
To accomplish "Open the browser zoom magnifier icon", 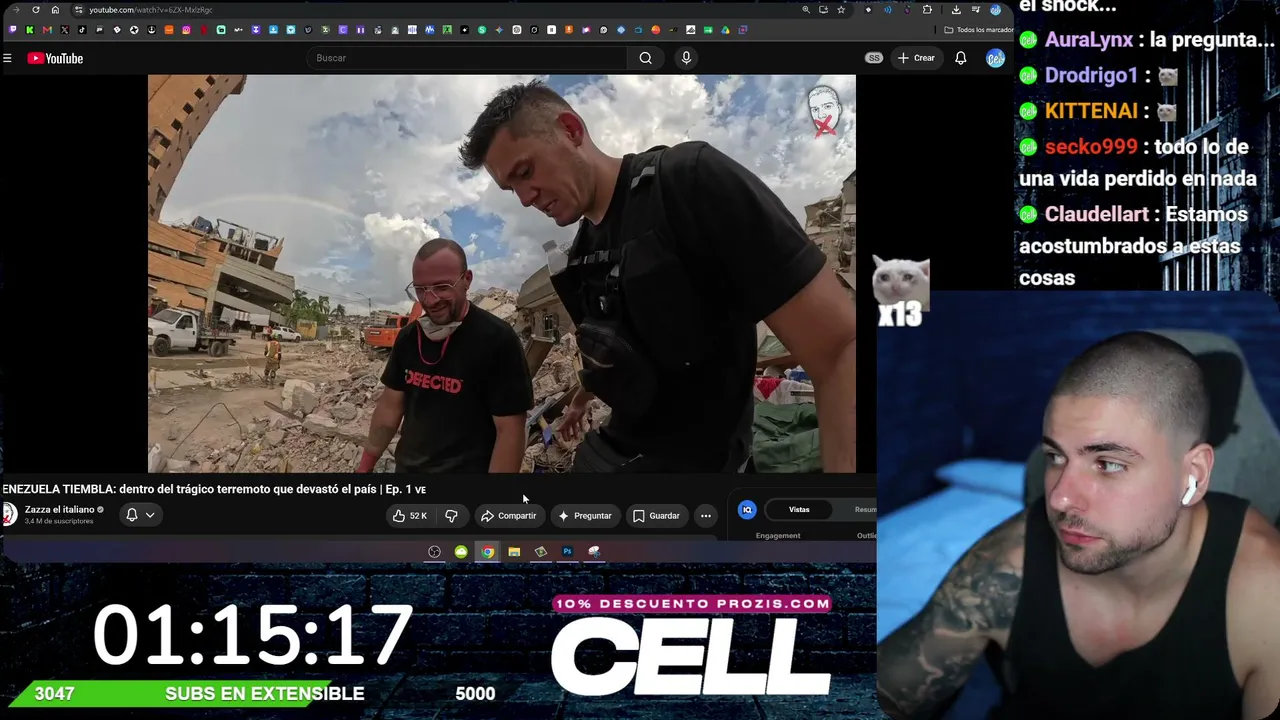I will pos(806,10).
